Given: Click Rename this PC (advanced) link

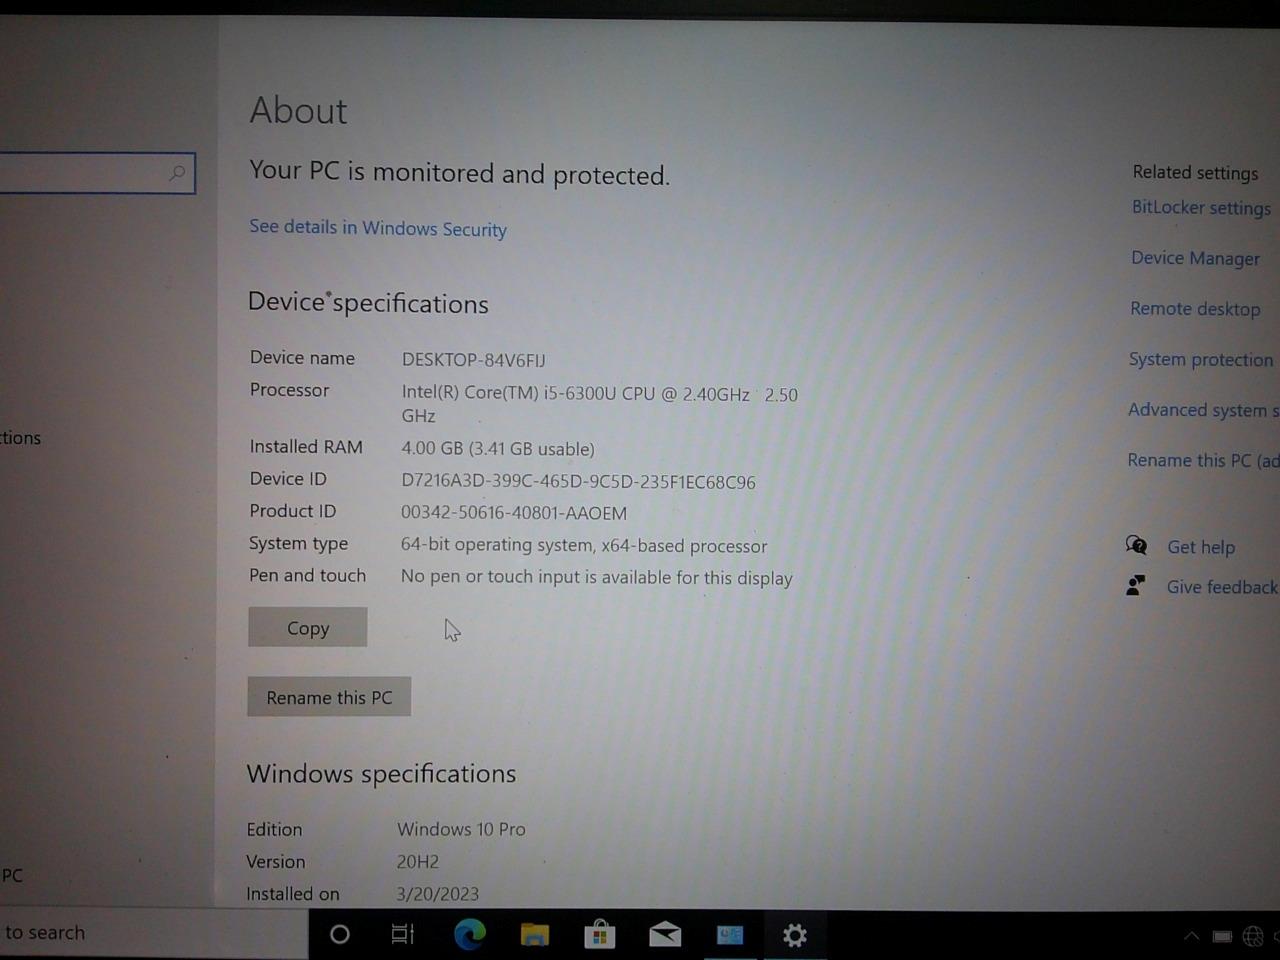Looking at the screenshot, I should click(x=1203, y=460).
